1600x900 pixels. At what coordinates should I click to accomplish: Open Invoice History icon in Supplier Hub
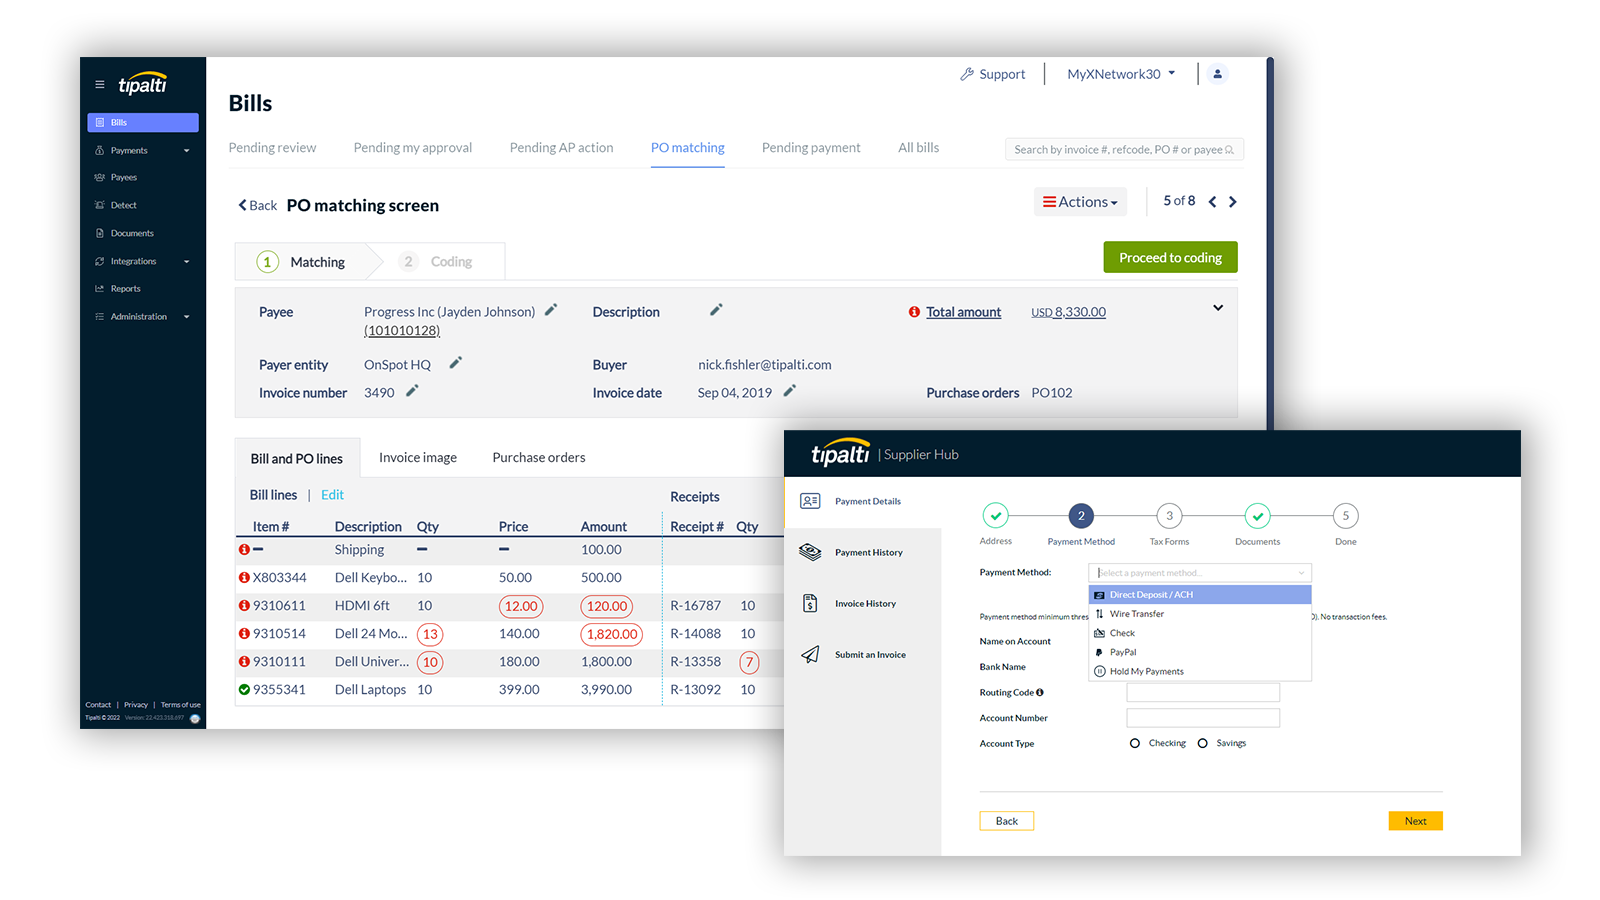click(x=810, y=603)
